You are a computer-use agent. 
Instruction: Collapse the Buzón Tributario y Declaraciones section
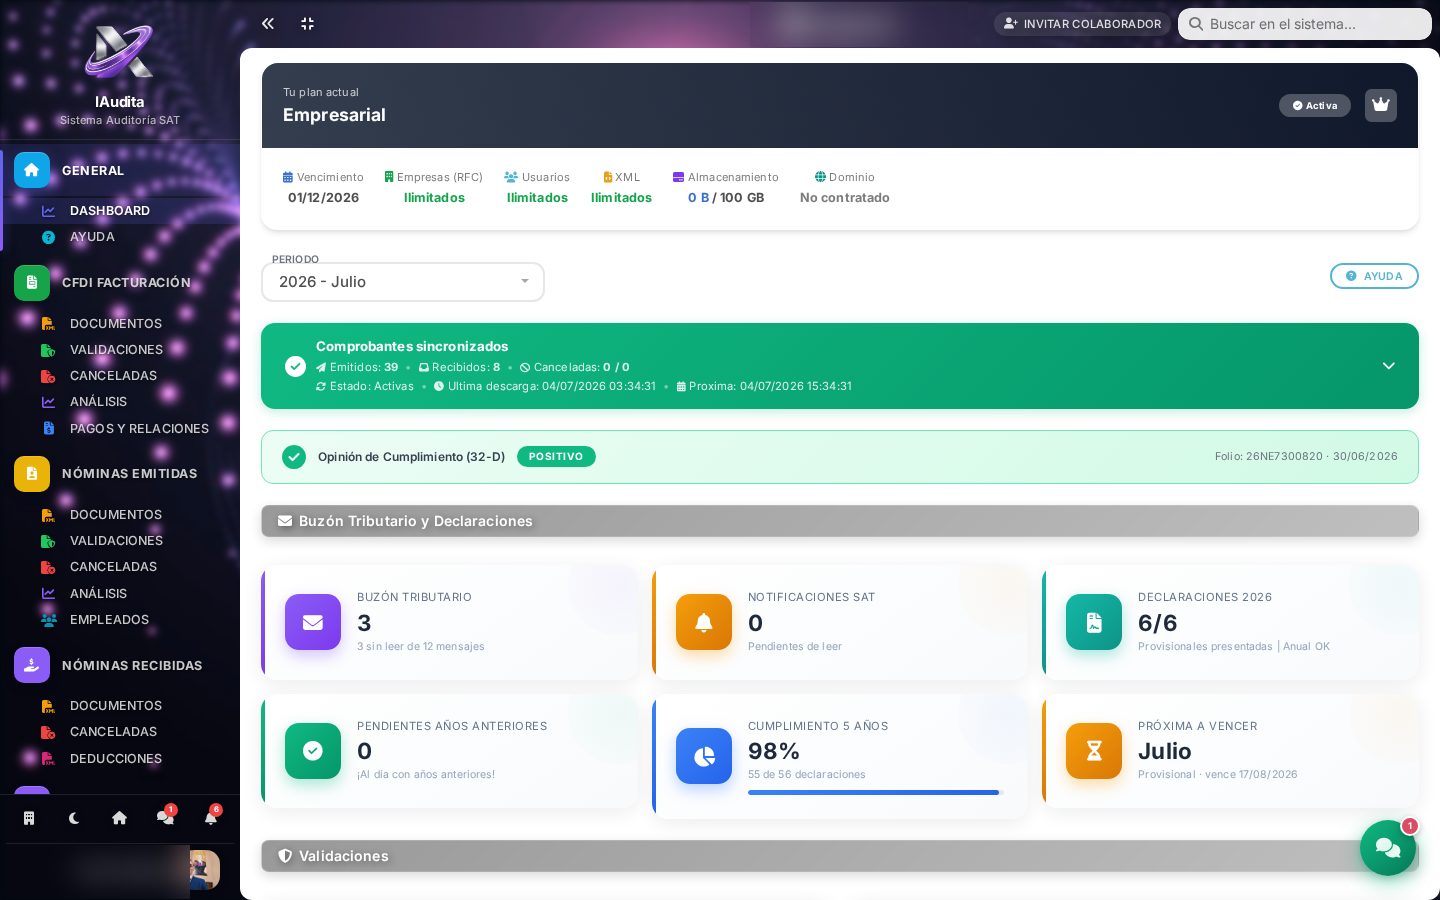click(840, 521)
